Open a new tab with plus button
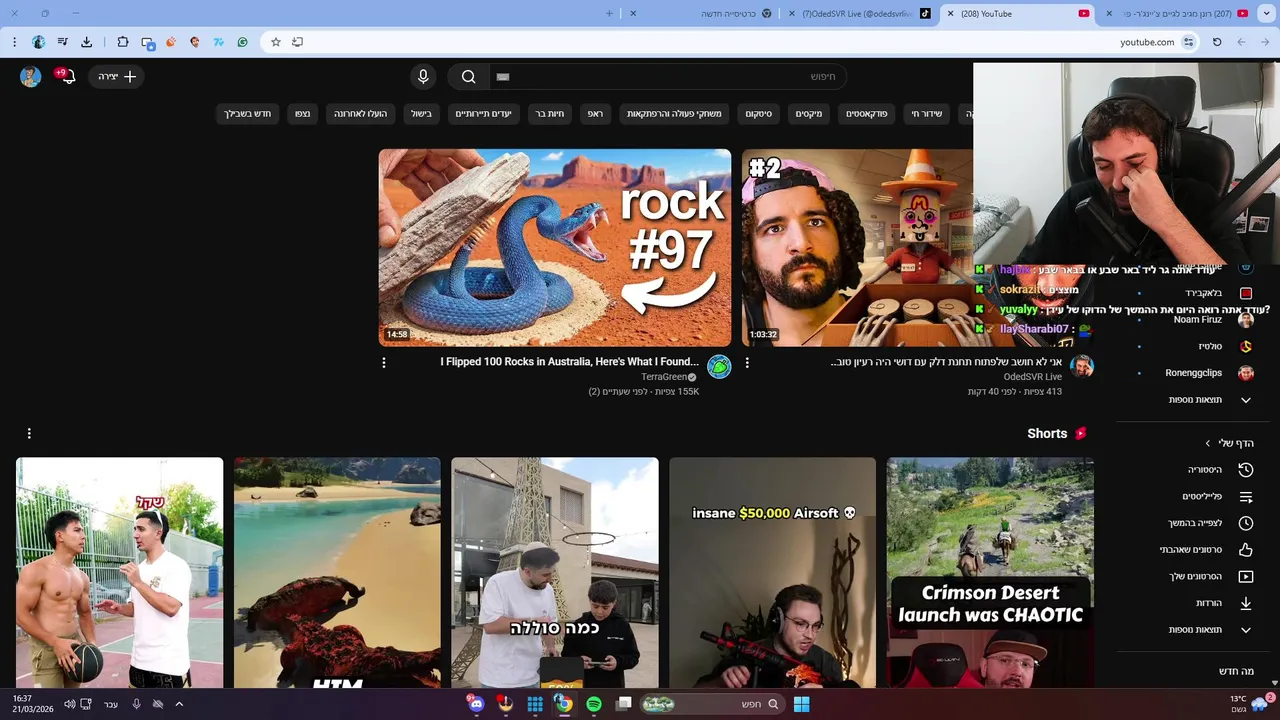Viewport: 1280px width, 720px height. (x=609, y=14)
